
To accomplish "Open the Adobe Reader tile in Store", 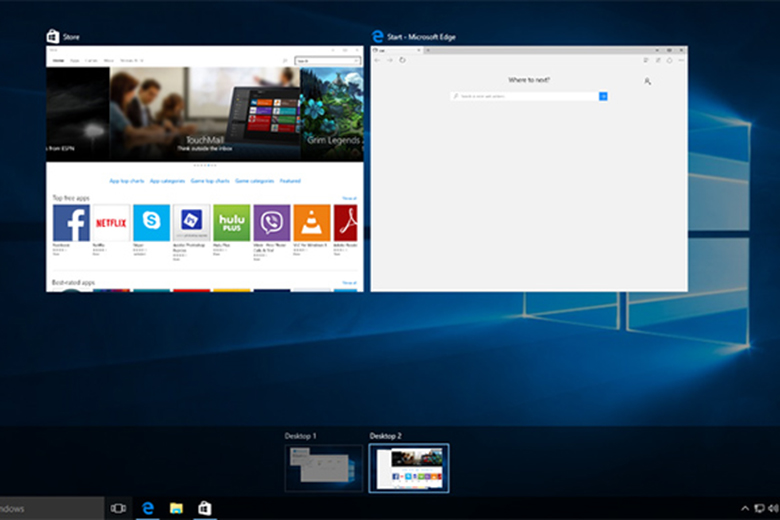I will [x=346, y=223].
